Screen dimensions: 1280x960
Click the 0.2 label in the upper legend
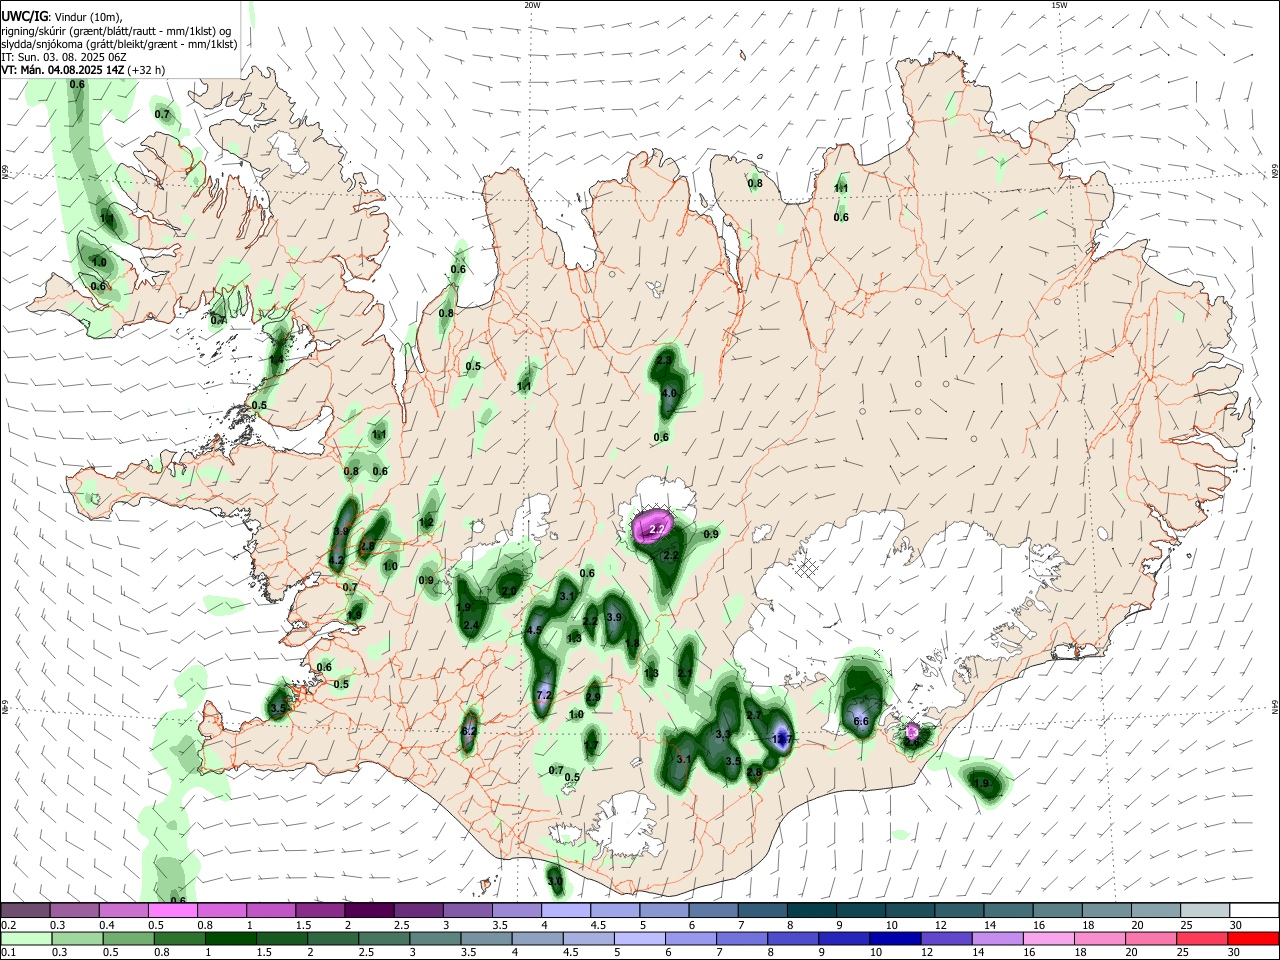[x=9, y=925]
